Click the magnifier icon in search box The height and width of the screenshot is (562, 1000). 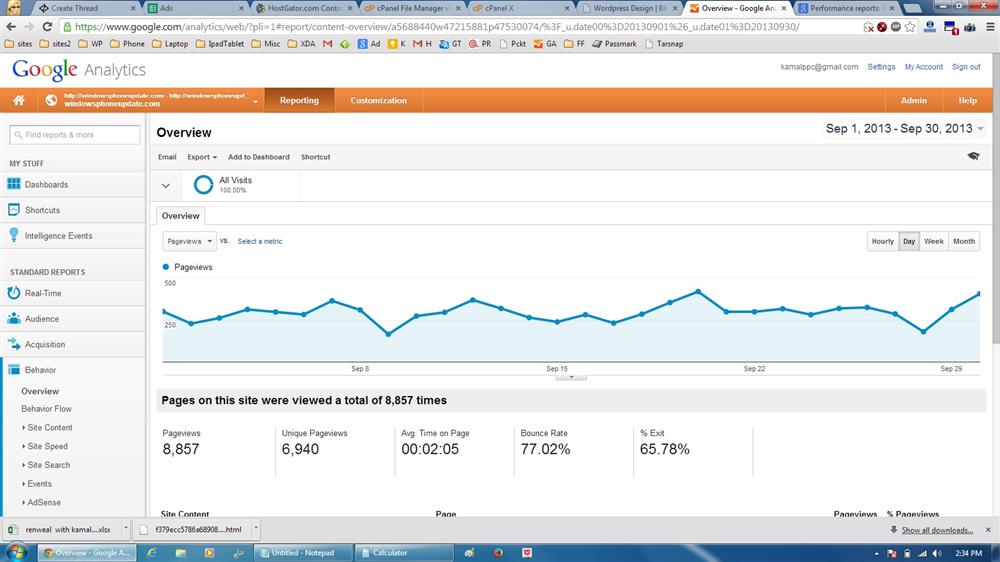coord(18,135)
